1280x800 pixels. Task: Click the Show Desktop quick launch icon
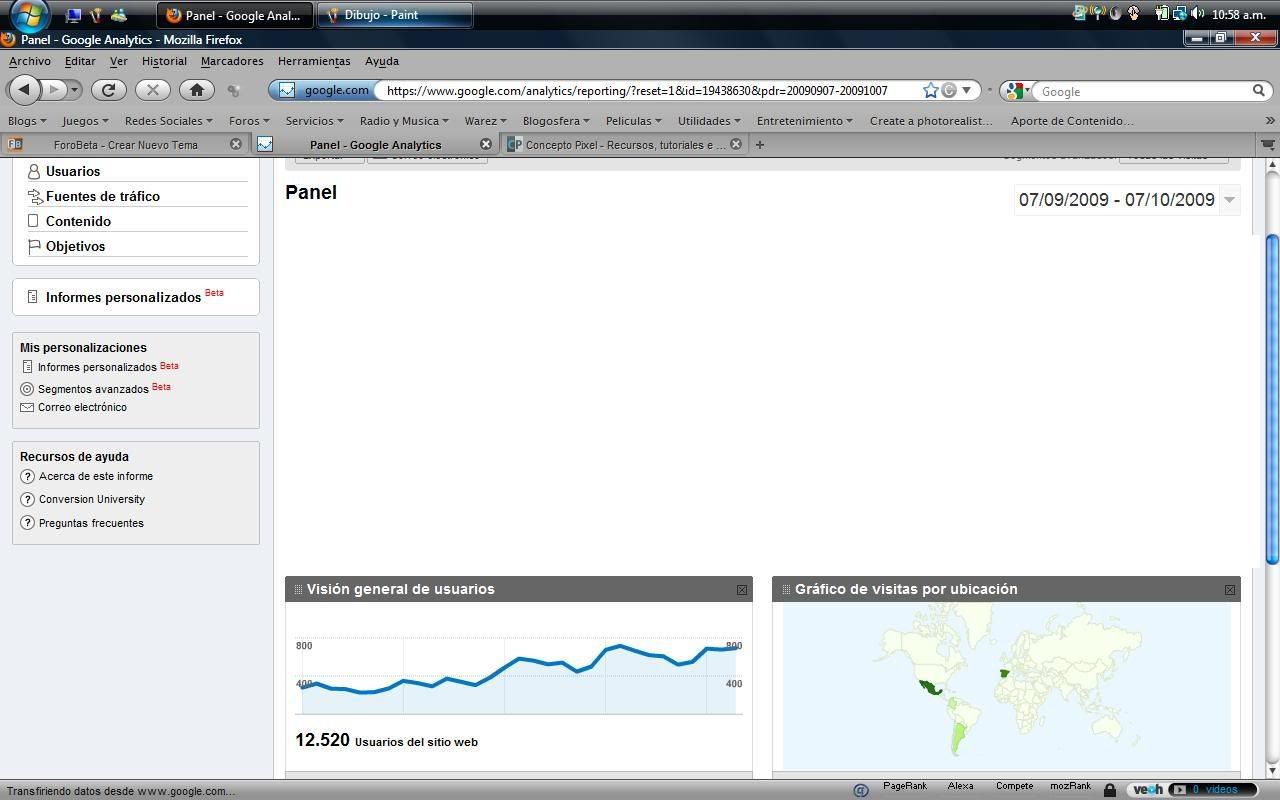point(72,15)
